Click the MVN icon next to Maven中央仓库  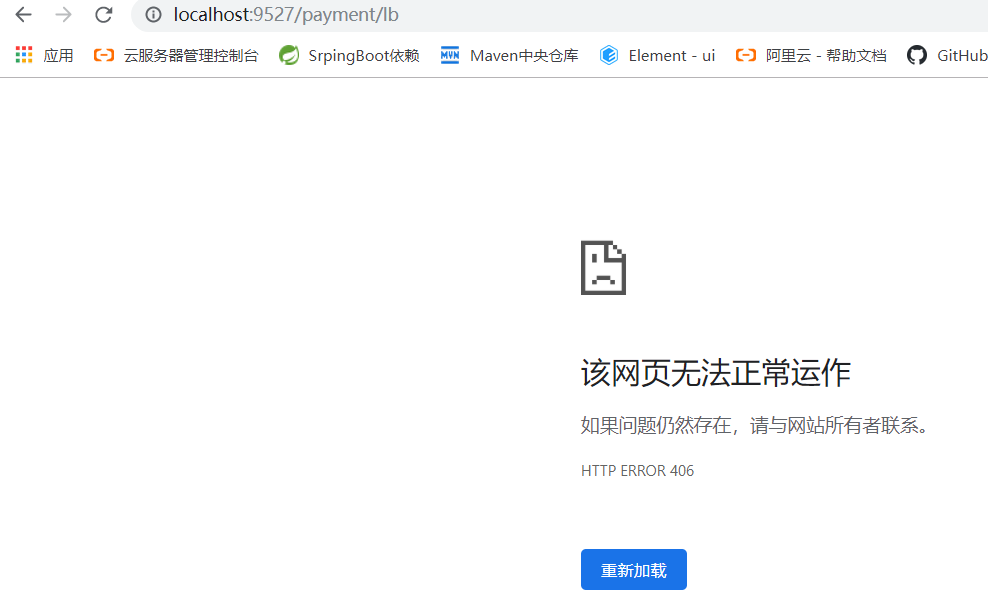450,55
